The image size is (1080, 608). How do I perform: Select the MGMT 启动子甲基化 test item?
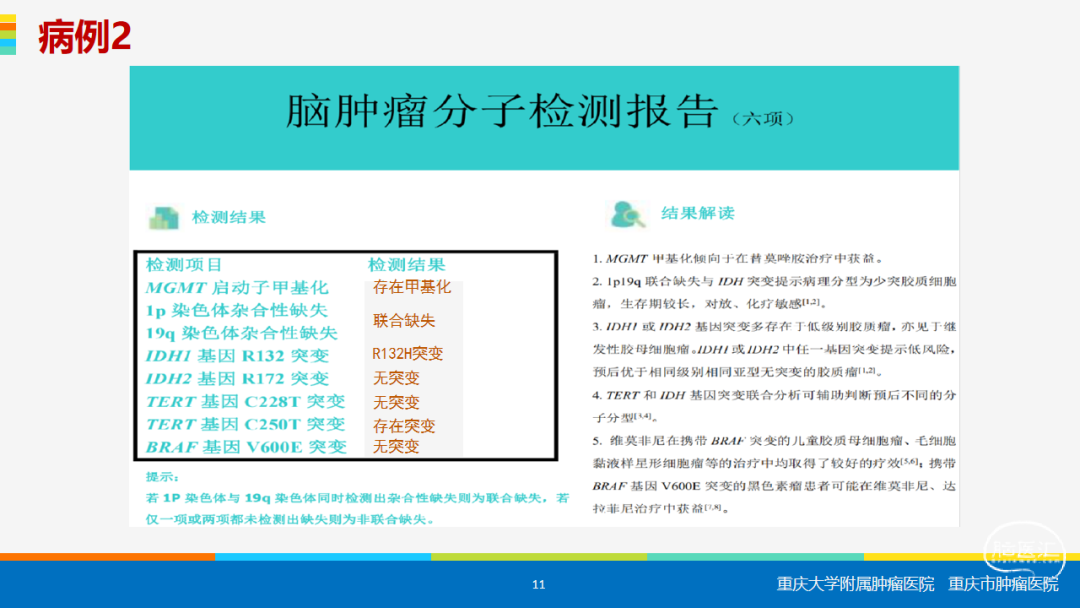point(236,288)
